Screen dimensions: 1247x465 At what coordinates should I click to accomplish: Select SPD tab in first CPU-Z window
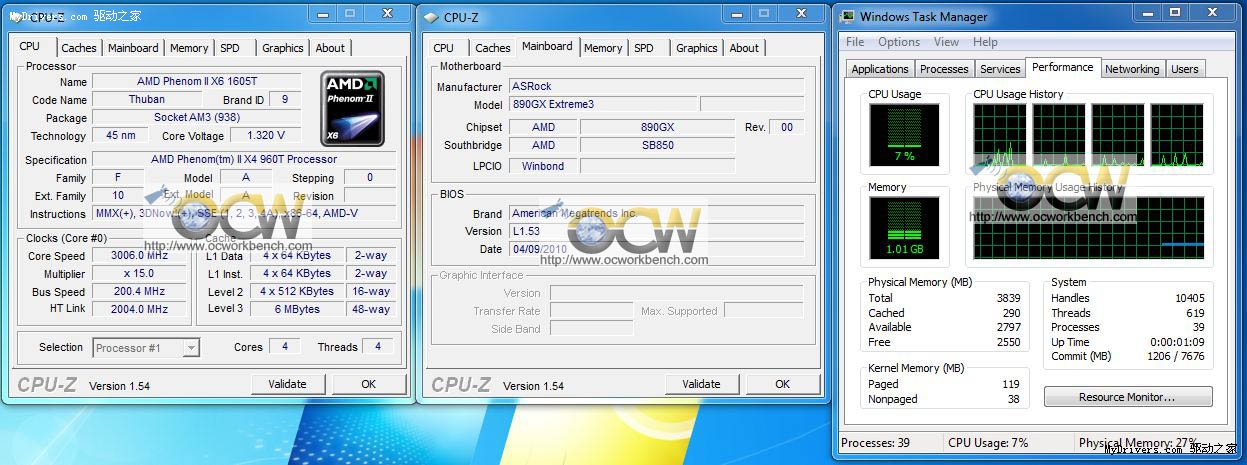[x=230, y=48]
